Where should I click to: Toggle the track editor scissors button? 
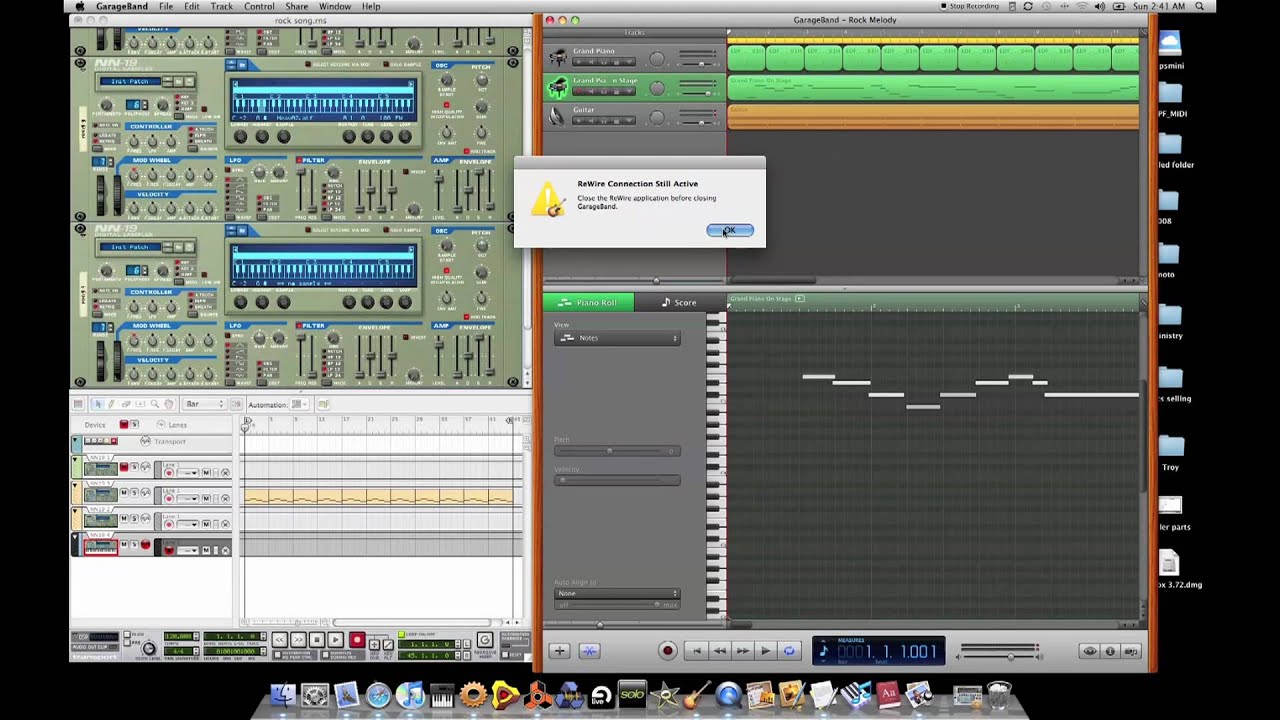(590, 651)
